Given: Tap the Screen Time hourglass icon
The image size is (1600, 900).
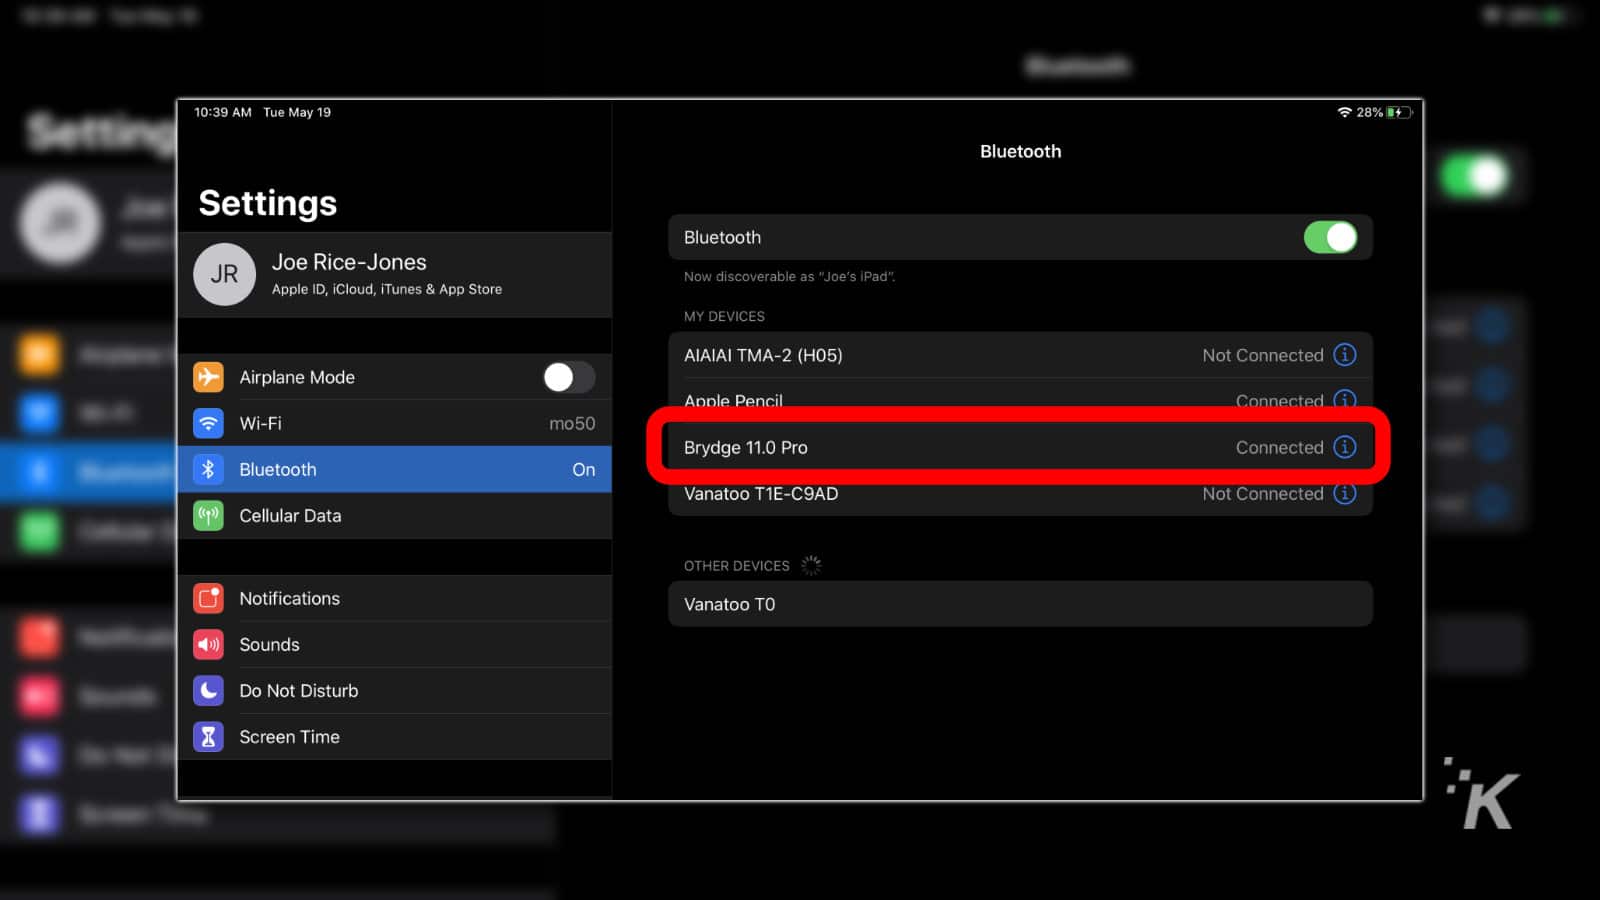Looking at the screenshot, I should tap(208, 736).
